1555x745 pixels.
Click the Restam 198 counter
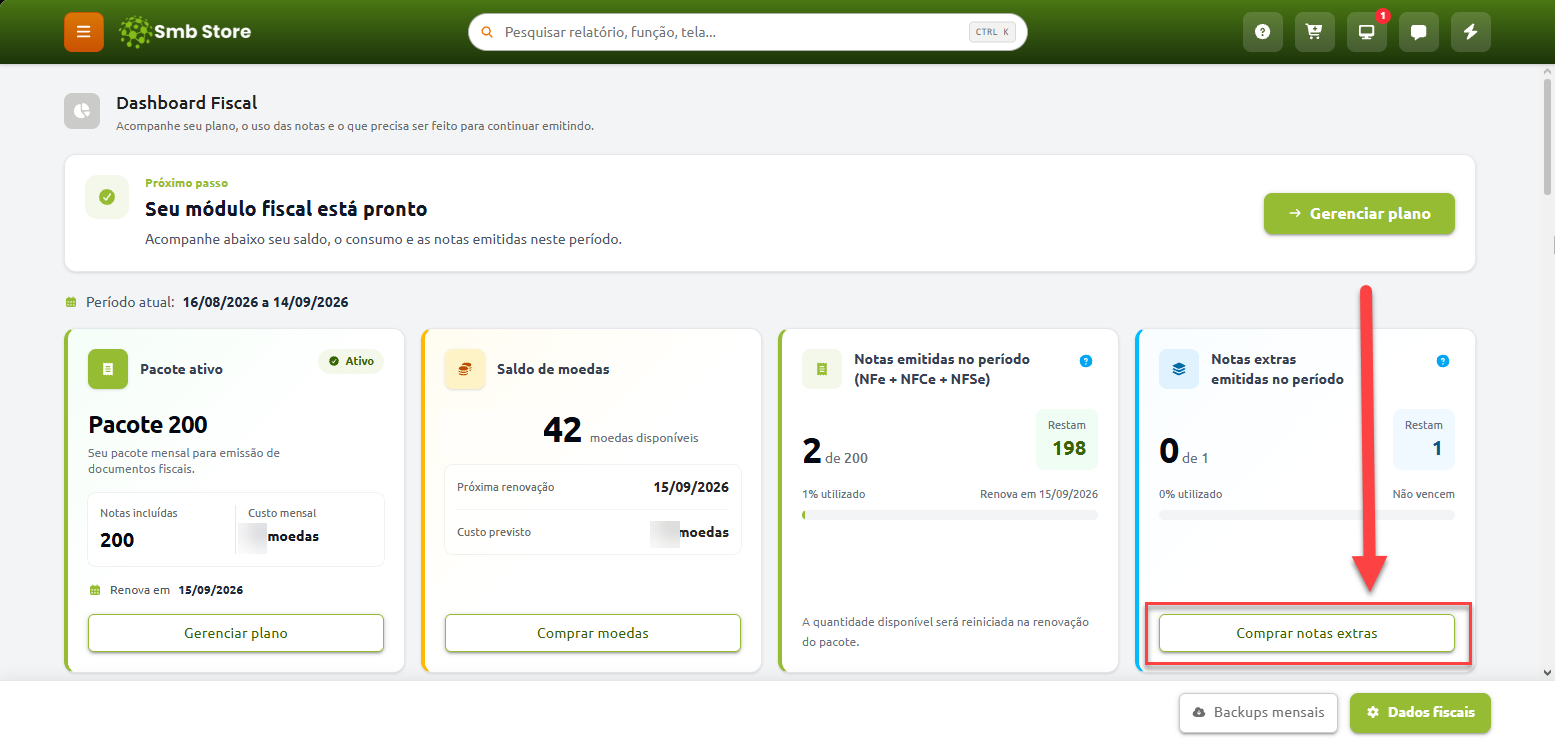click(x=1067, y=439)
